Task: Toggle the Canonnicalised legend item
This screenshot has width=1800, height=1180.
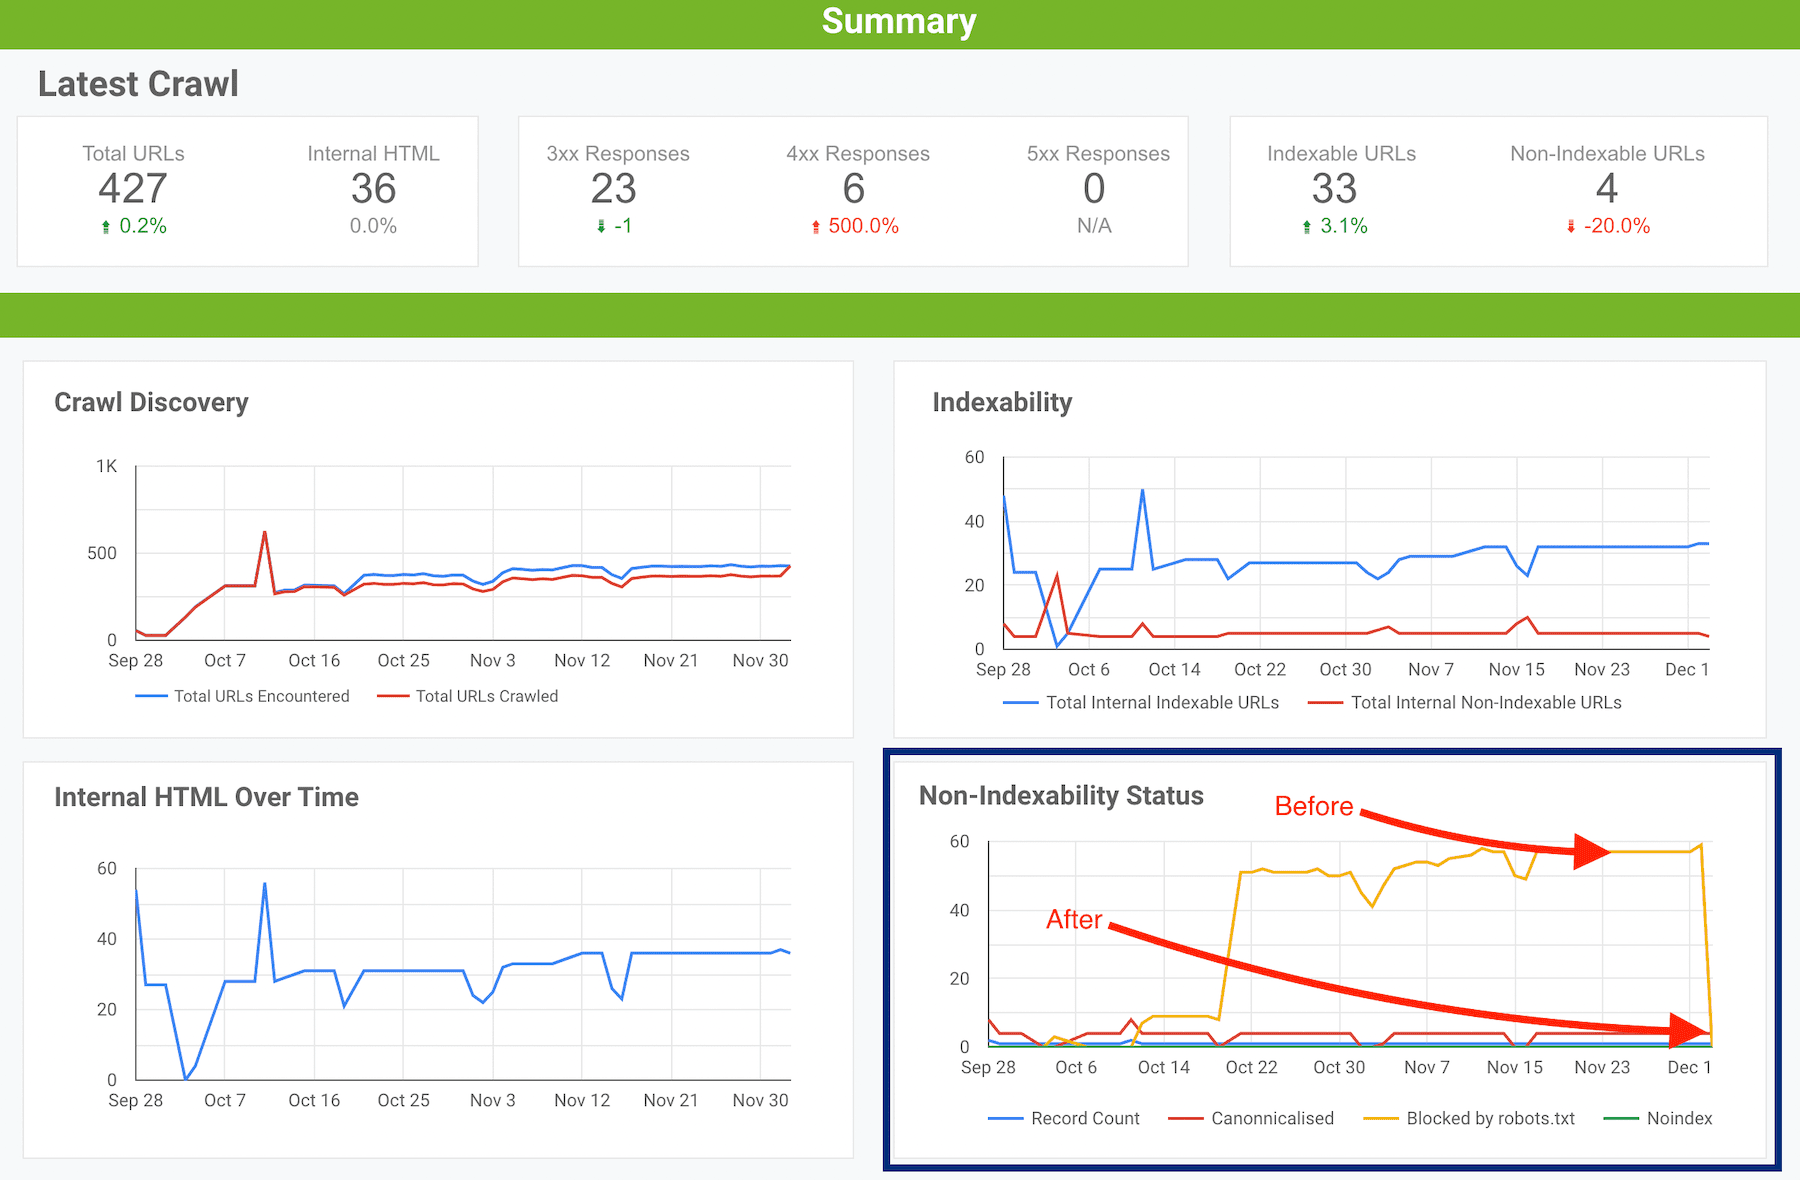Action: (x=1250, y=1118)
